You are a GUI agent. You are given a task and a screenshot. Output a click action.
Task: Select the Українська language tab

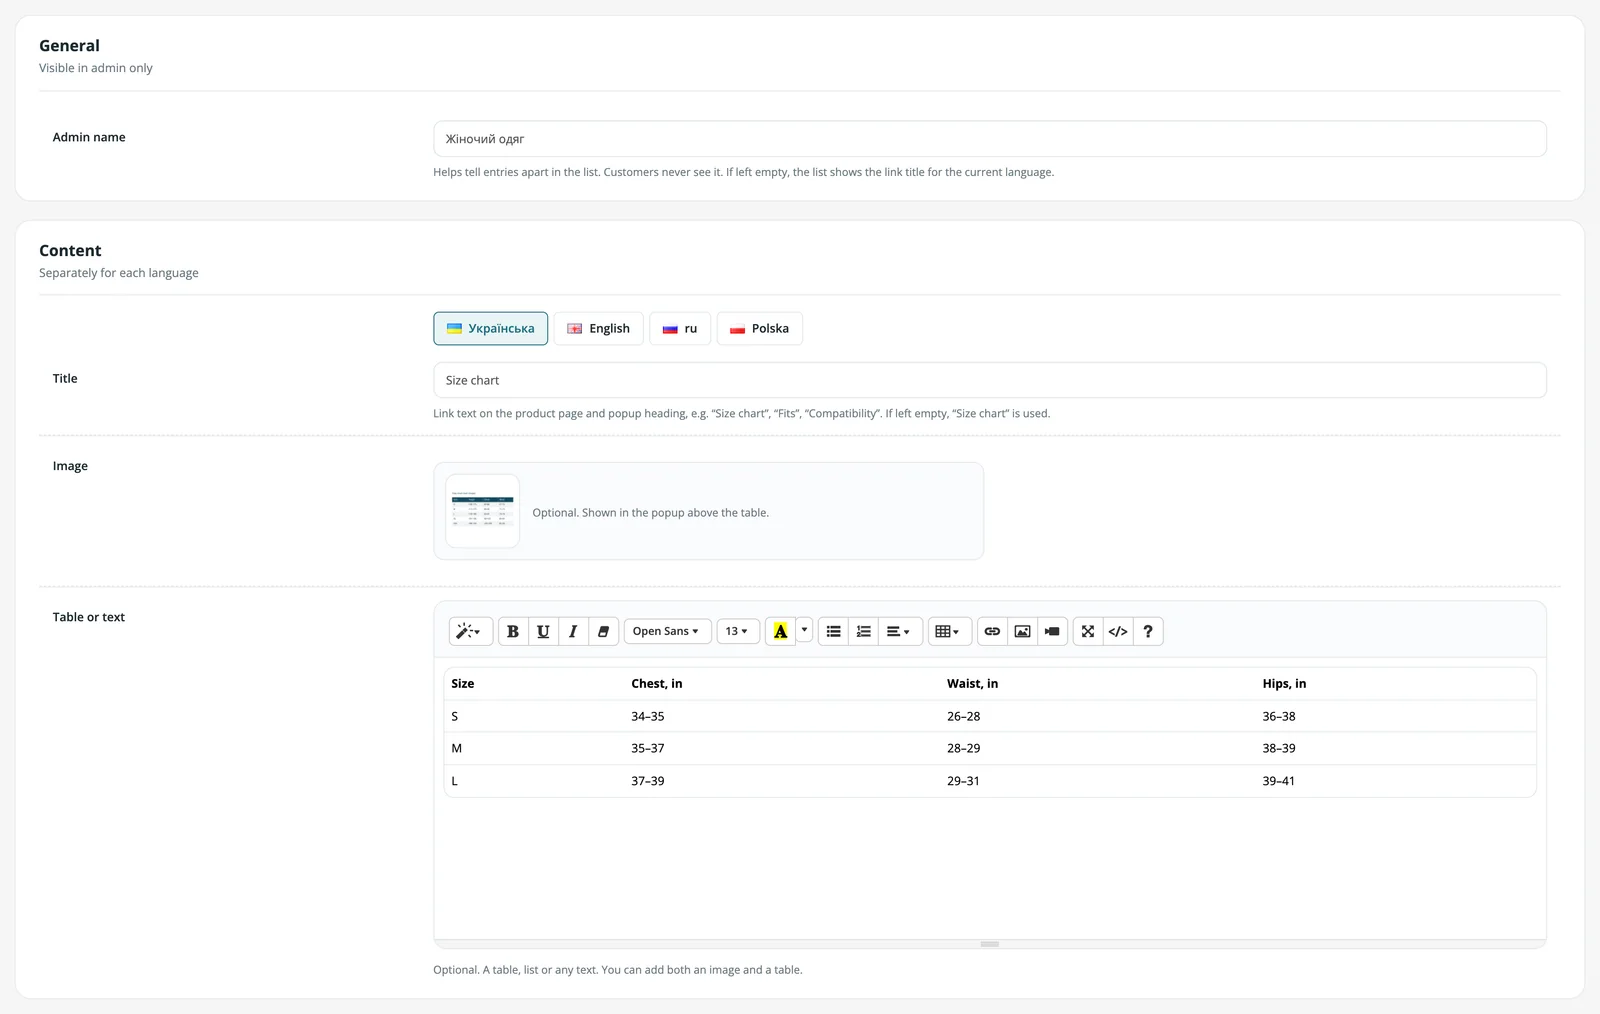[490, 328]
